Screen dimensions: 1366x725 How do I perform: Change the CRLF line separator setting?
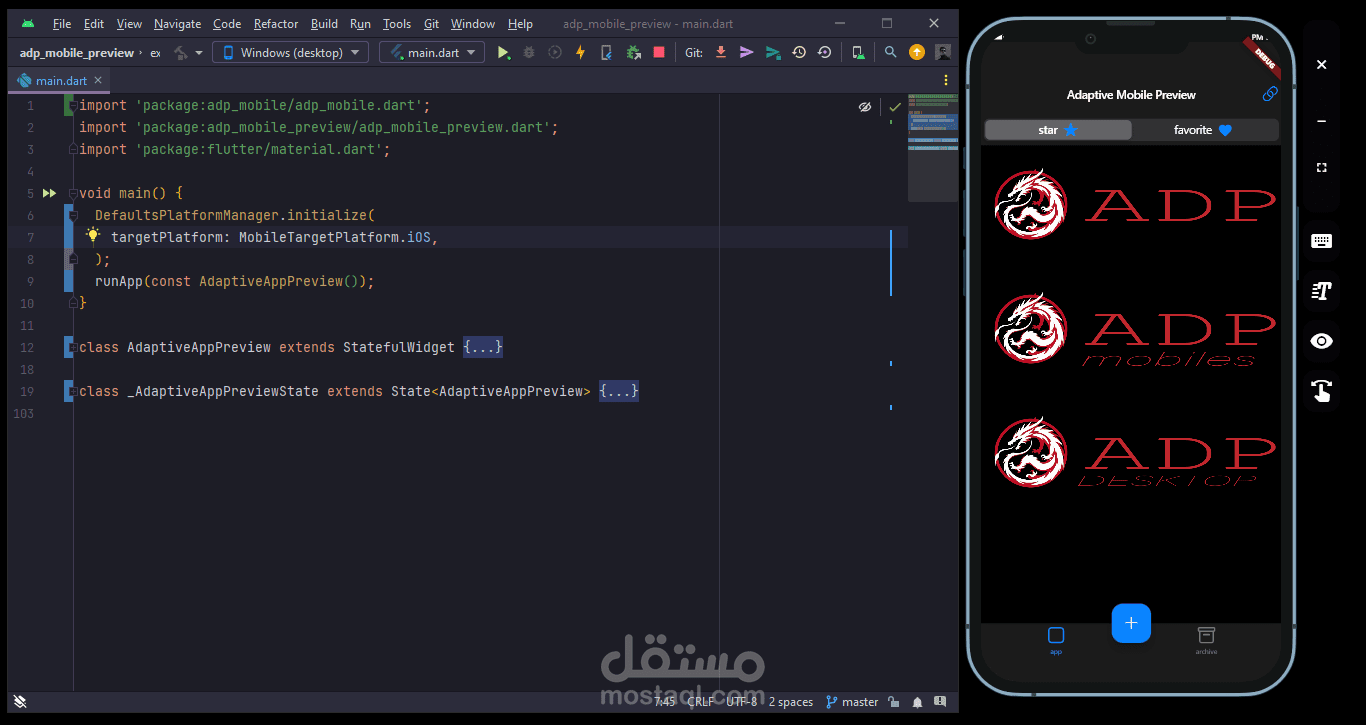coord(701,702)
